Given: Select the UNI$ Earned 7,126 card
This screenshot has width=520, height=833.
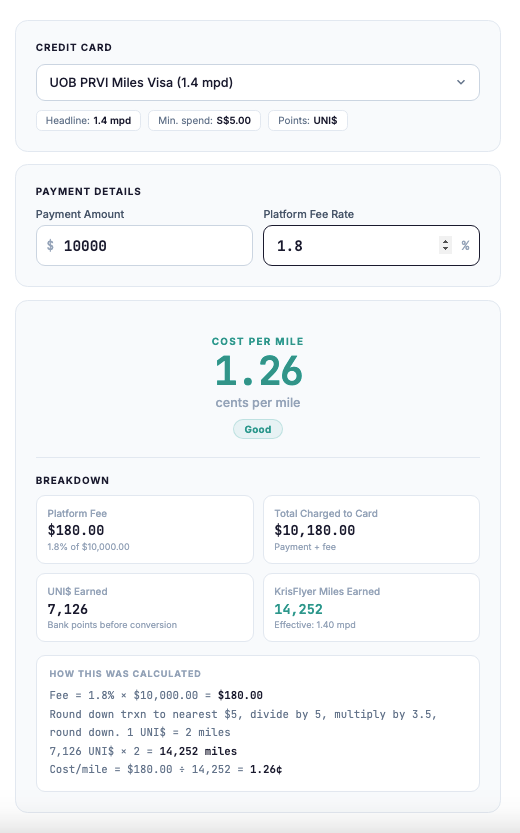Looking at the screenshot, I should (x=144, y=607).
